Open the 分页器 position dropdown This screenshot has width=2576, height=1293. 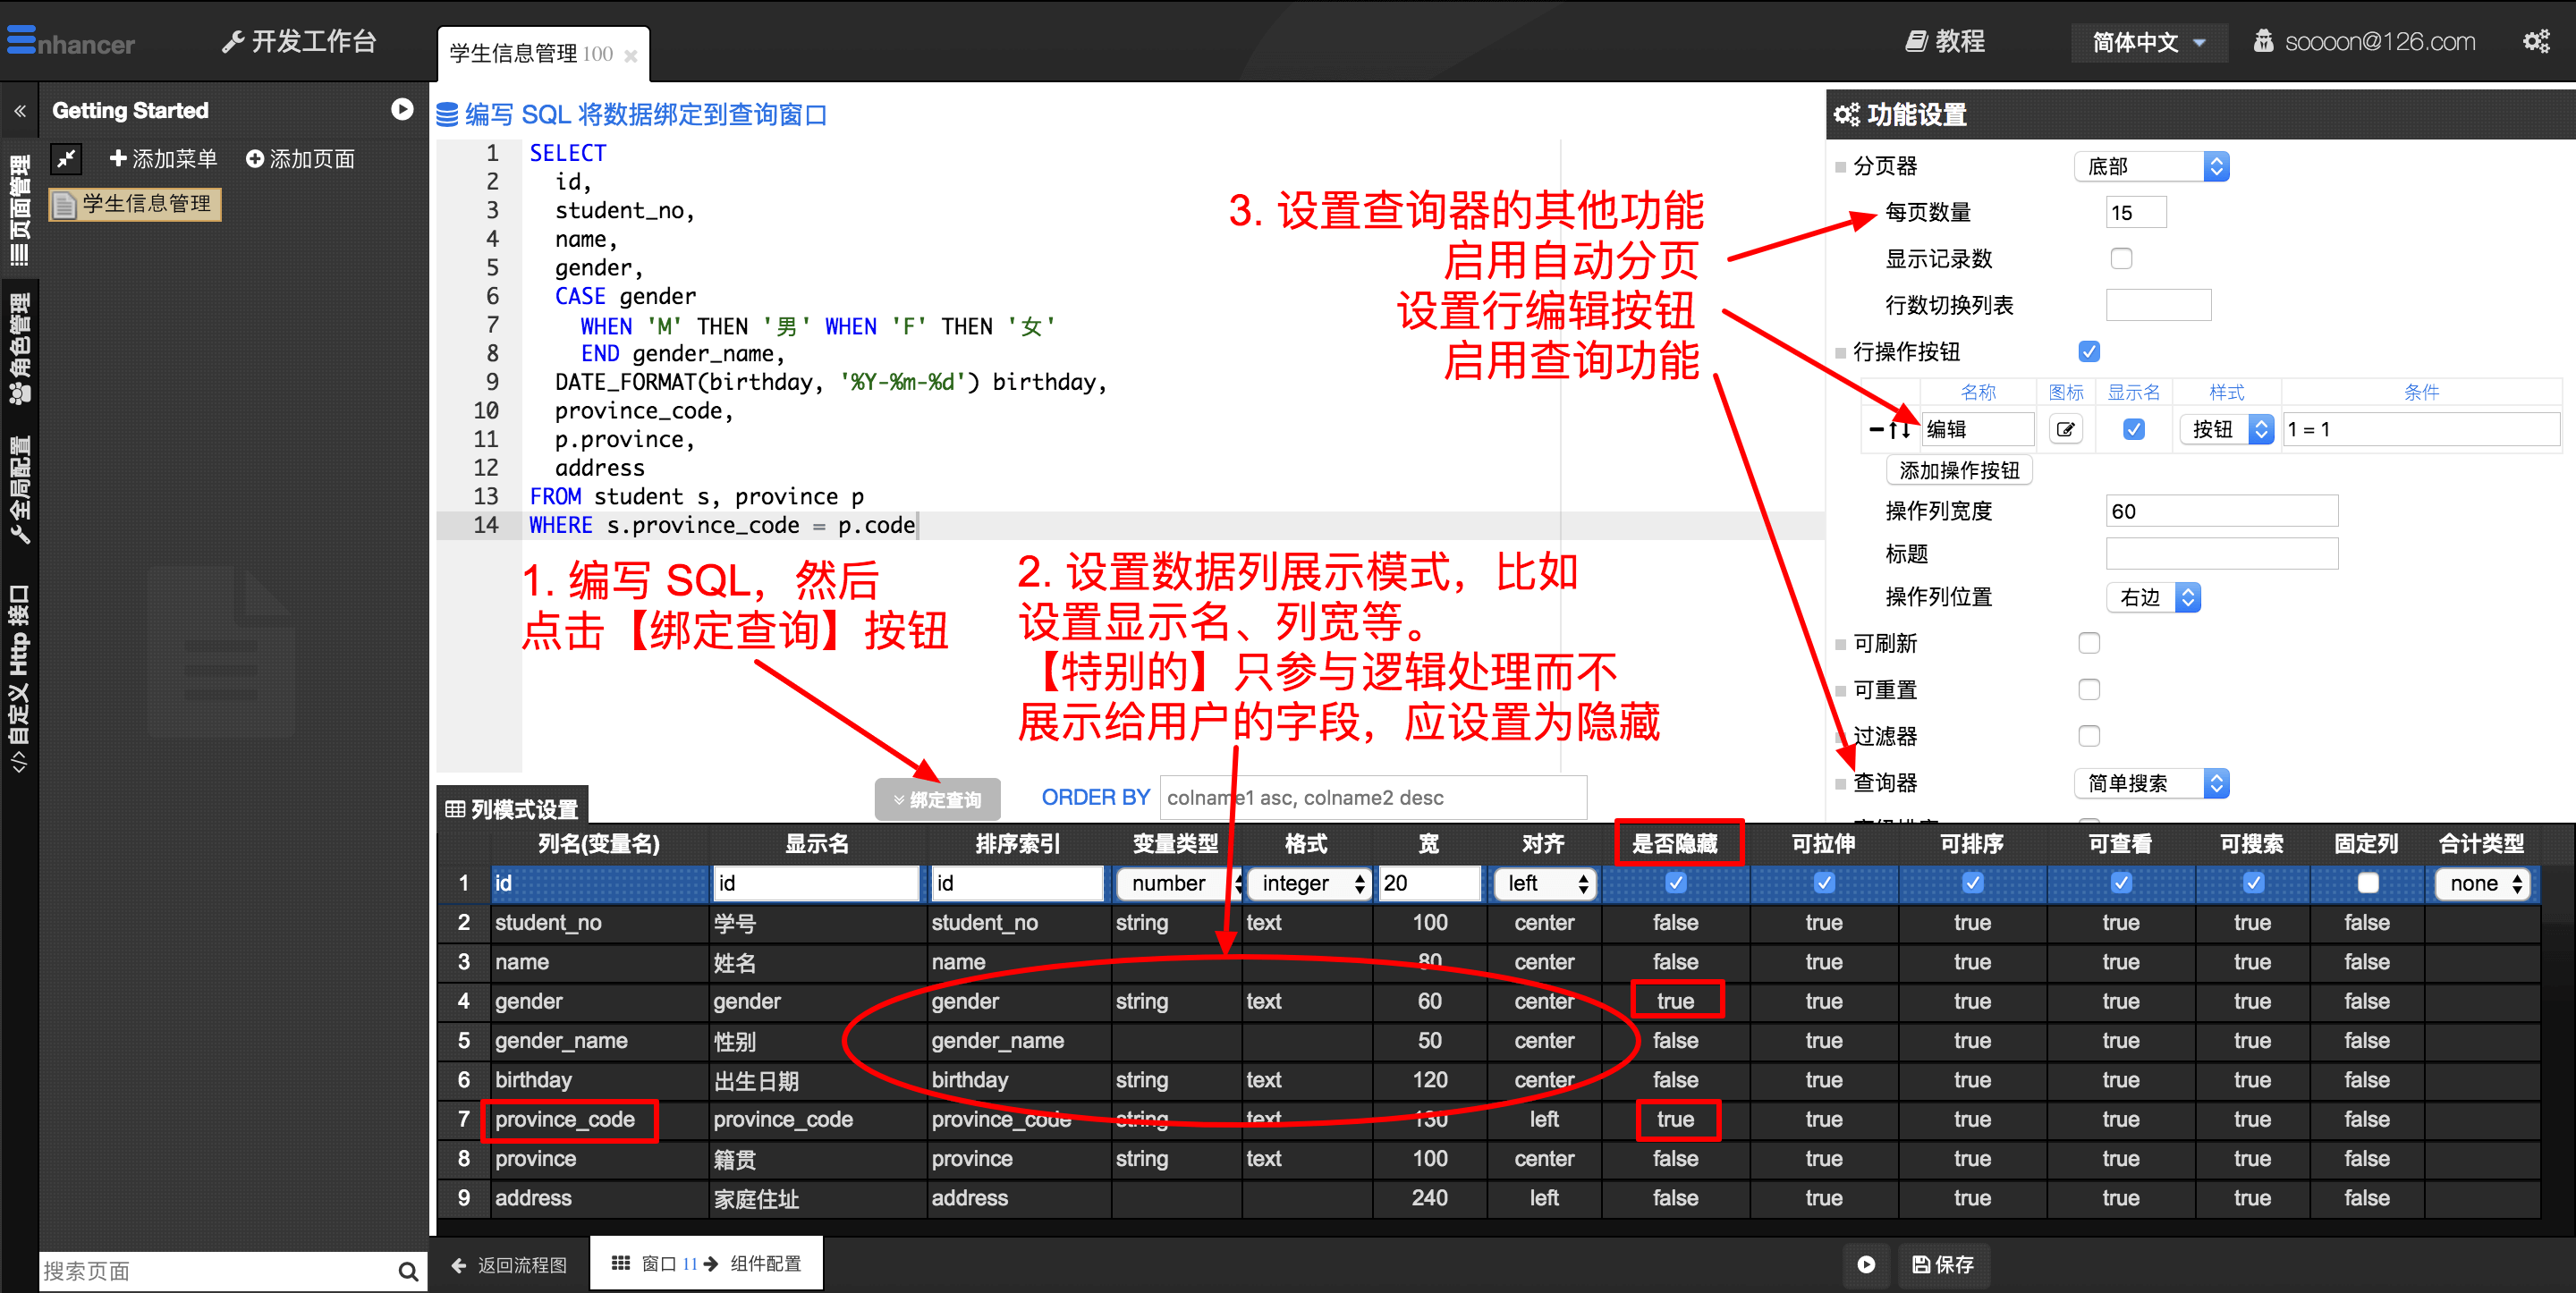[x=2151, y=166]
